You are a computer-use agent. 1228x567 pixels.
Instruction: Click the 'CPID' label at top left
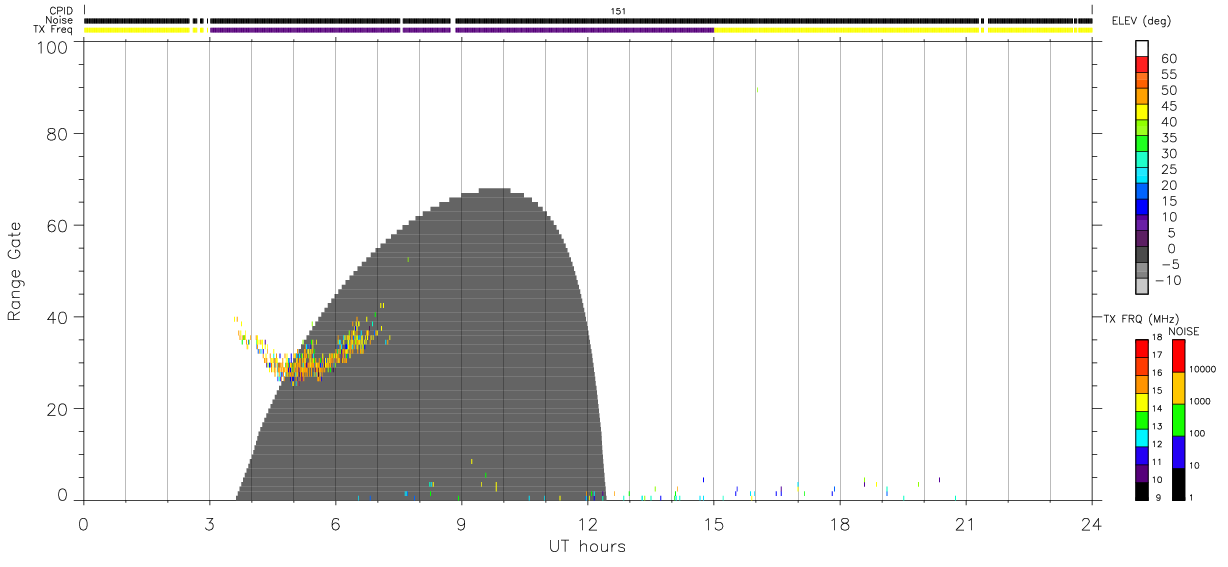click(62, 11)
